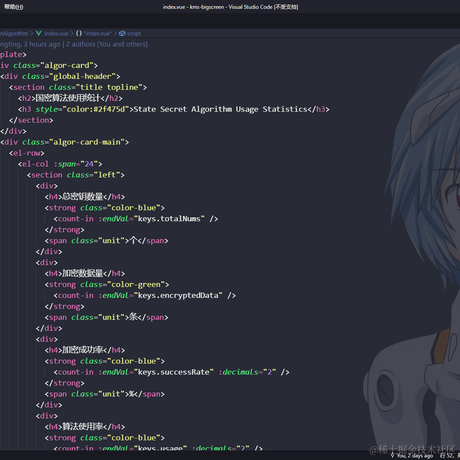Screen dimensions: 460x460
Task: Click the "algor-card-main" div line
Action: click(x=65, y=142)
